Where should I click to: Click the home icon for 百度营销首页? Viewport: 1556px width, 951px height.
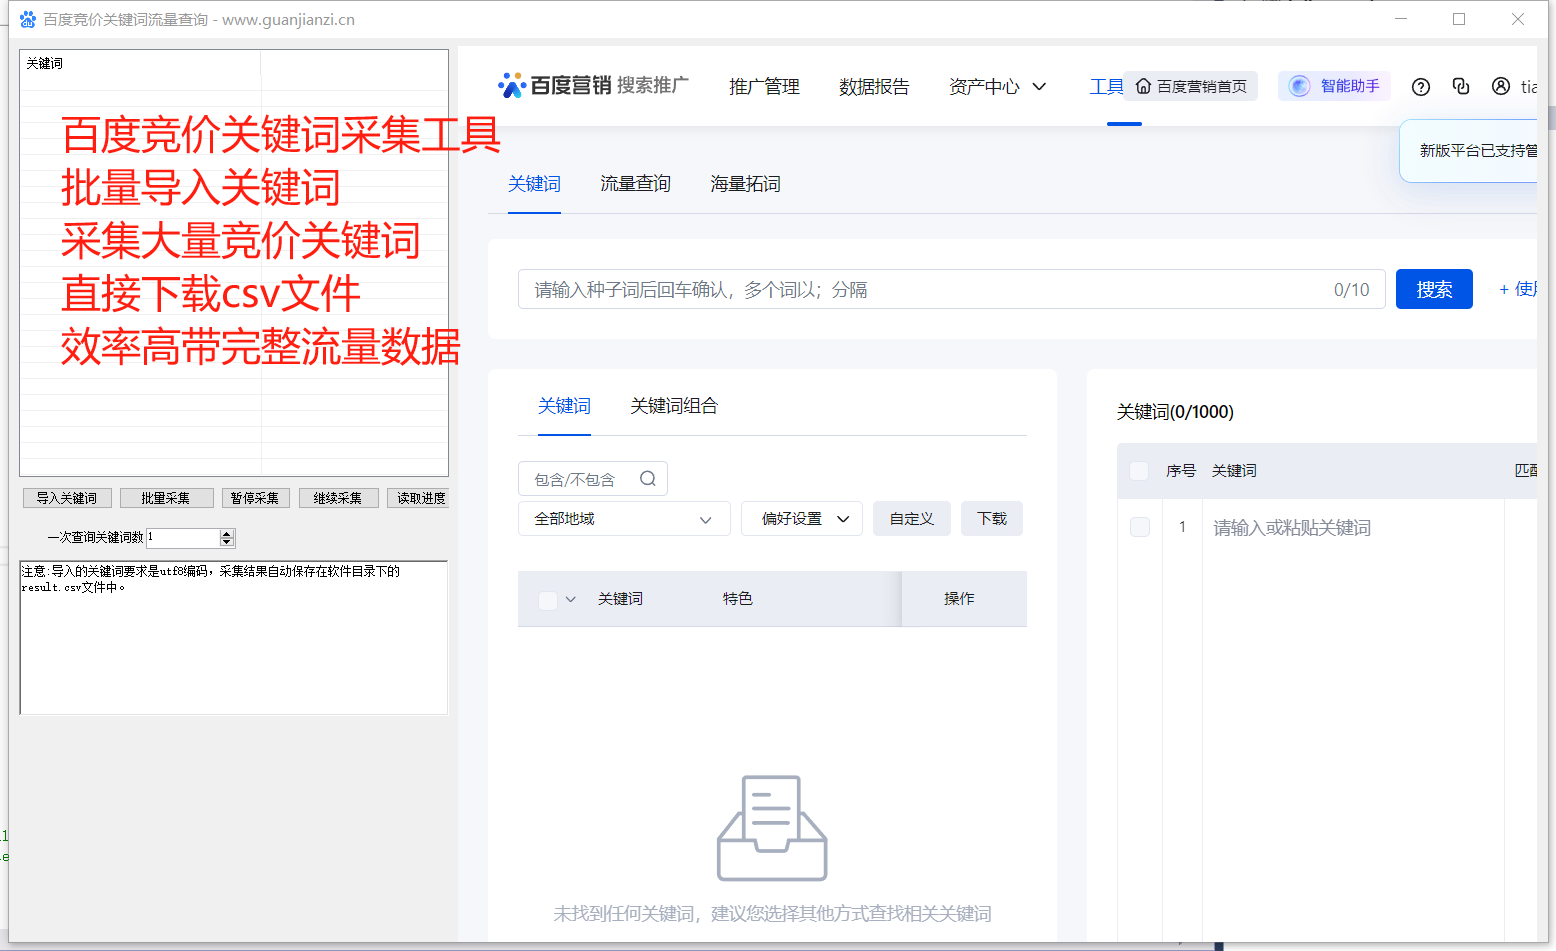point(1143,87)
